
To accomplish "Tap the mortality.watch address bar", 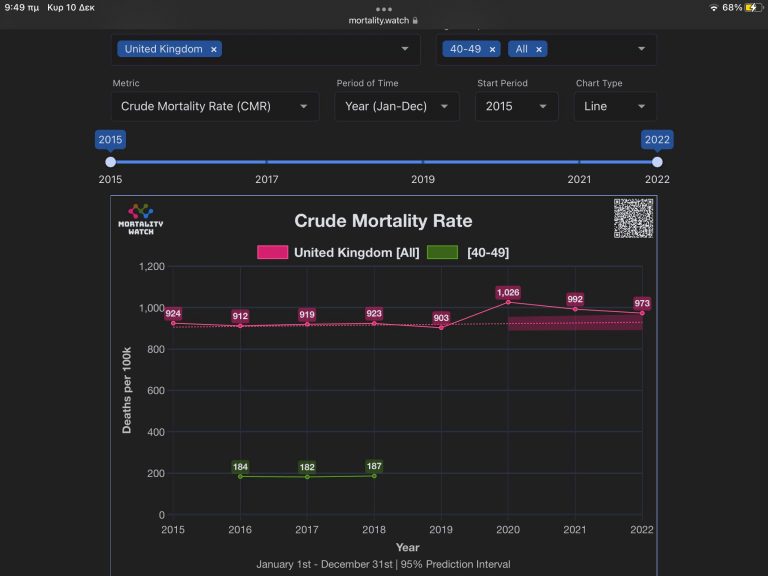I will (384, 20).
